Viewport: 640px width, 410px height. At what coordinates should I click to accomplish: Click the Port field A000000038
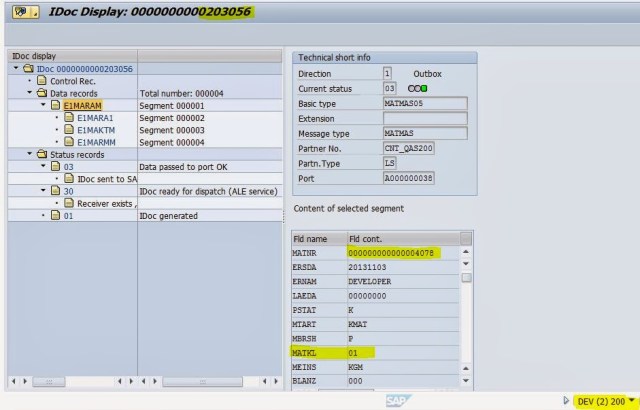tap(409, 178)
